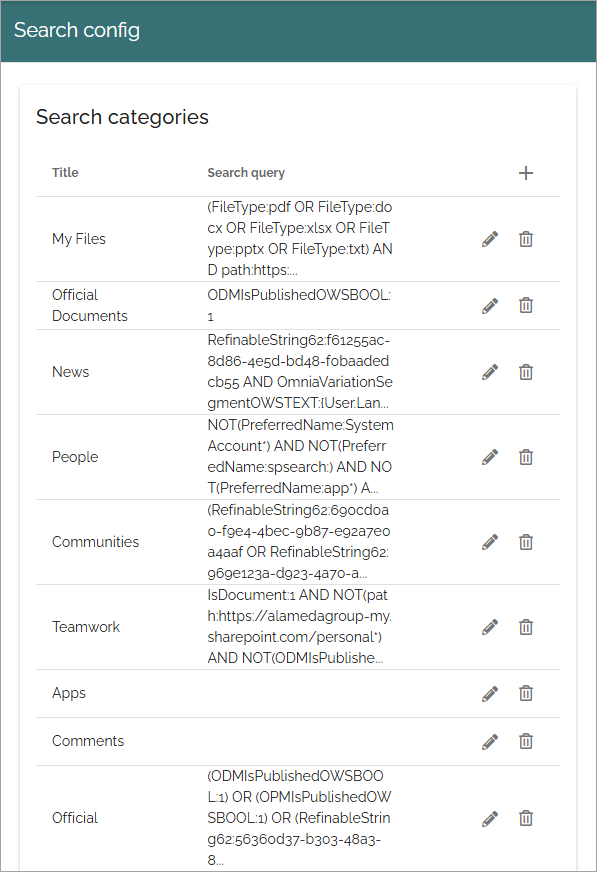Click the Search categories heading
Viewport: 597px width, 872px height.
click(122, 117)
